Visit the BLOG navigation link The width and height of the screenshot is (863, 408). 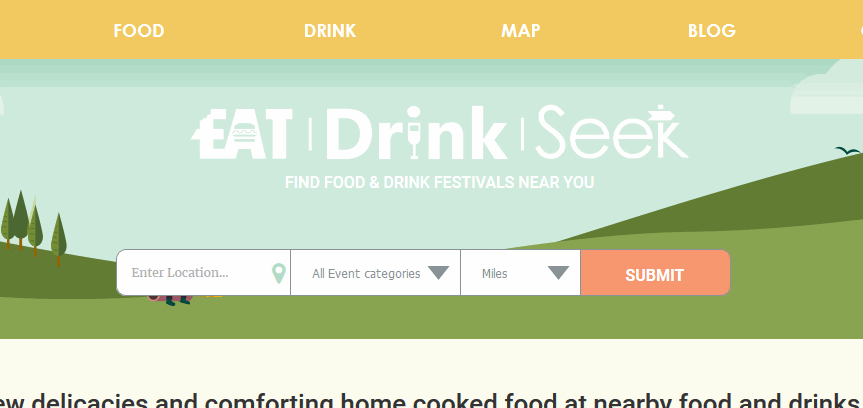coord(711,30)
